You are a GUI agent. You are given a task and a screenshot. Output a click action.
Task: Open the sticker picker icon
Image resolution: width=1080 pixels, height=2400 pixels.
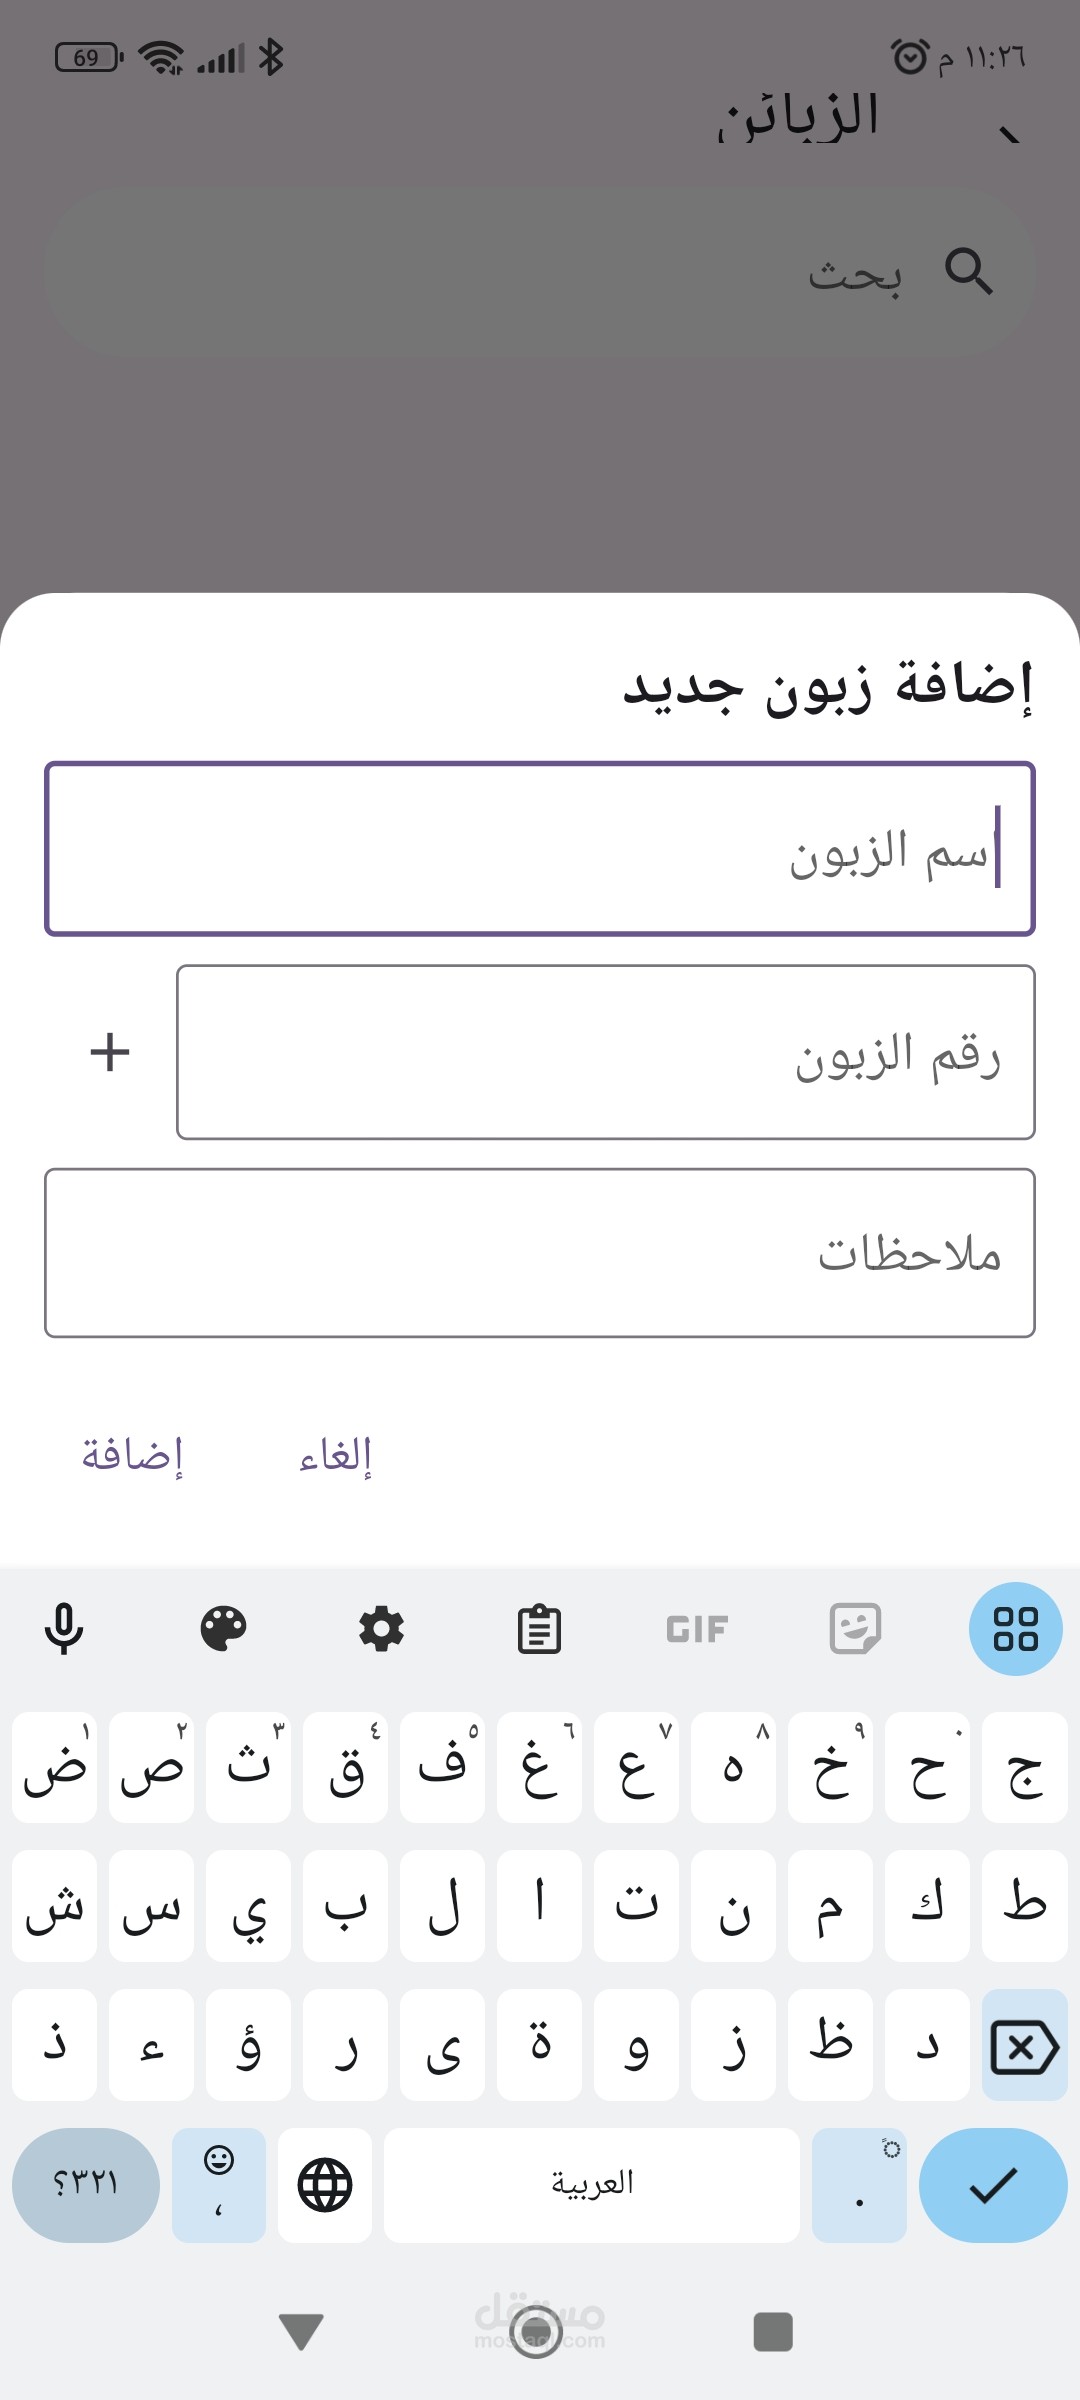855,1629
